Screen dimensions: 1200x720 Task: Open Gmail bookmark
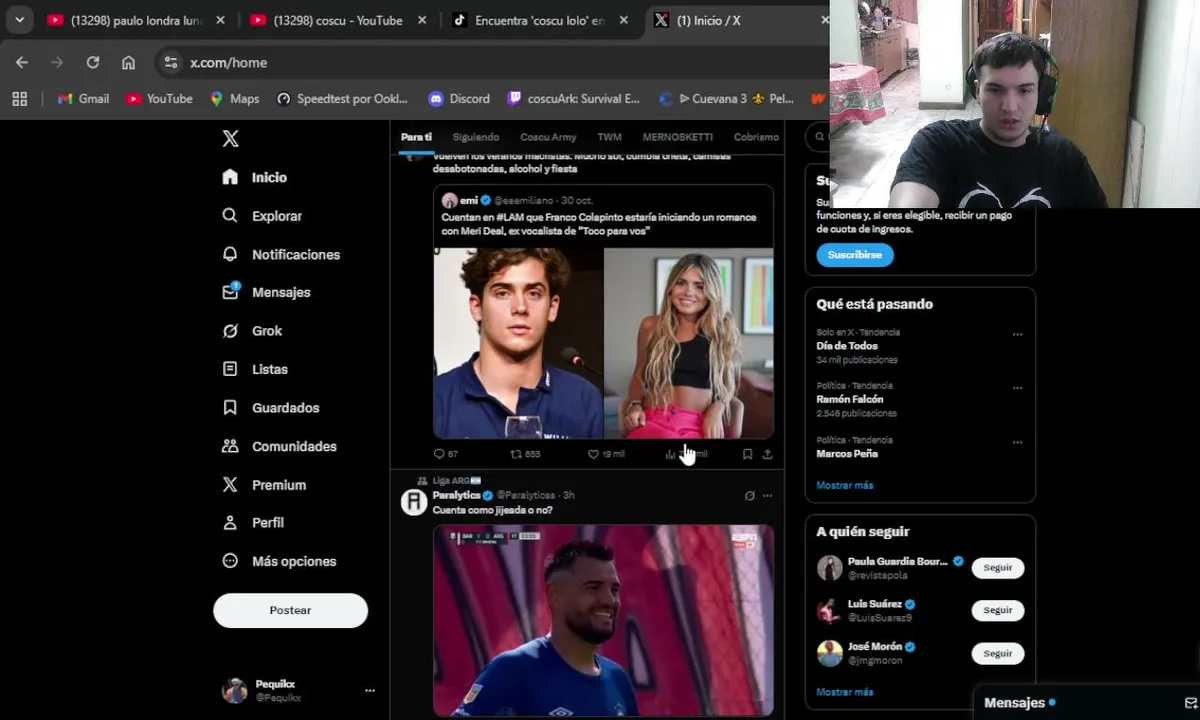[x=83, y=99]
